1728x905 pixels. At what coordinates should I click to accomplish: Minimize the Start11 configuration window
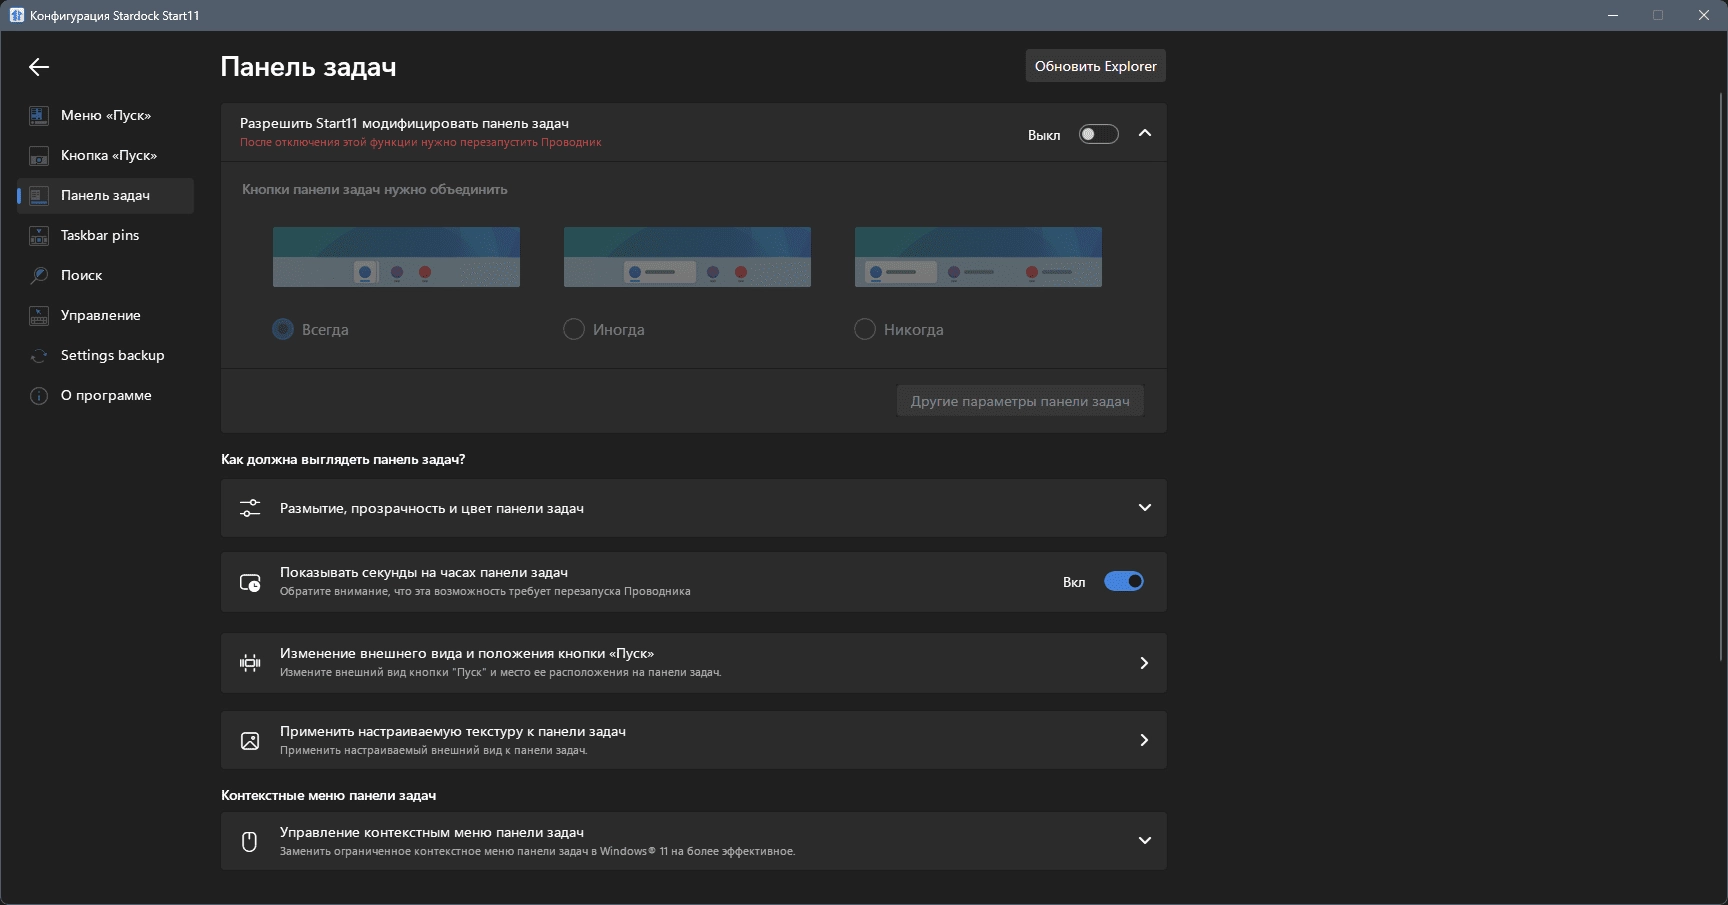[x=1613, y=15]
